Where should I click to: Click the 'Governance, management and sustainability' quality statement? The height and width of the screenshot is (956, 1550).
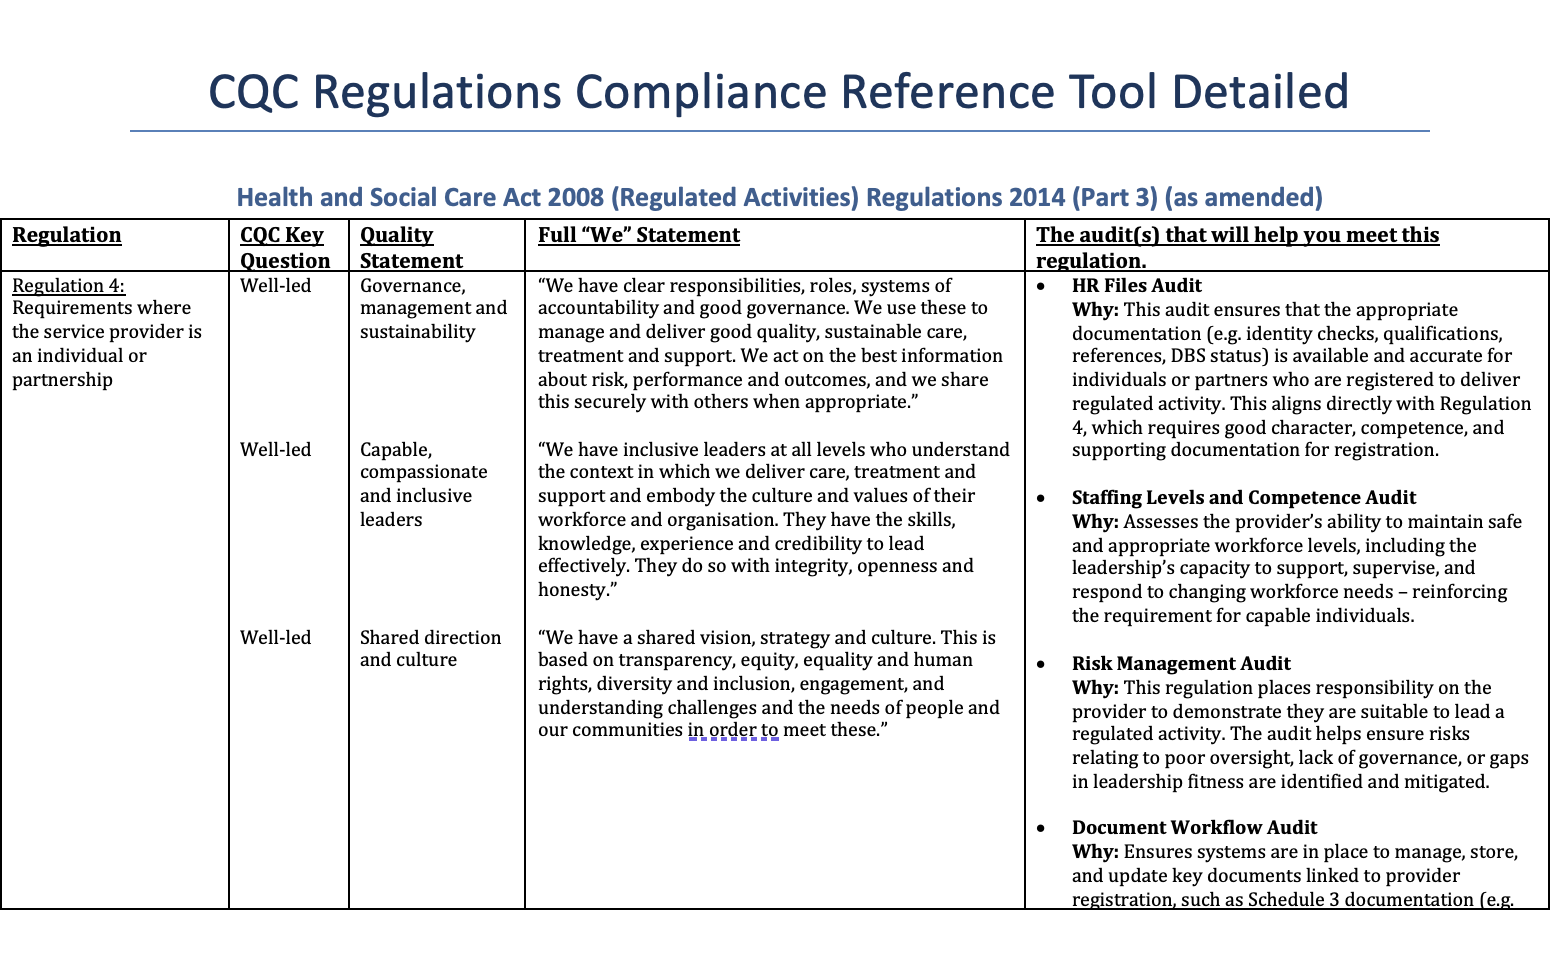point(433,309)
